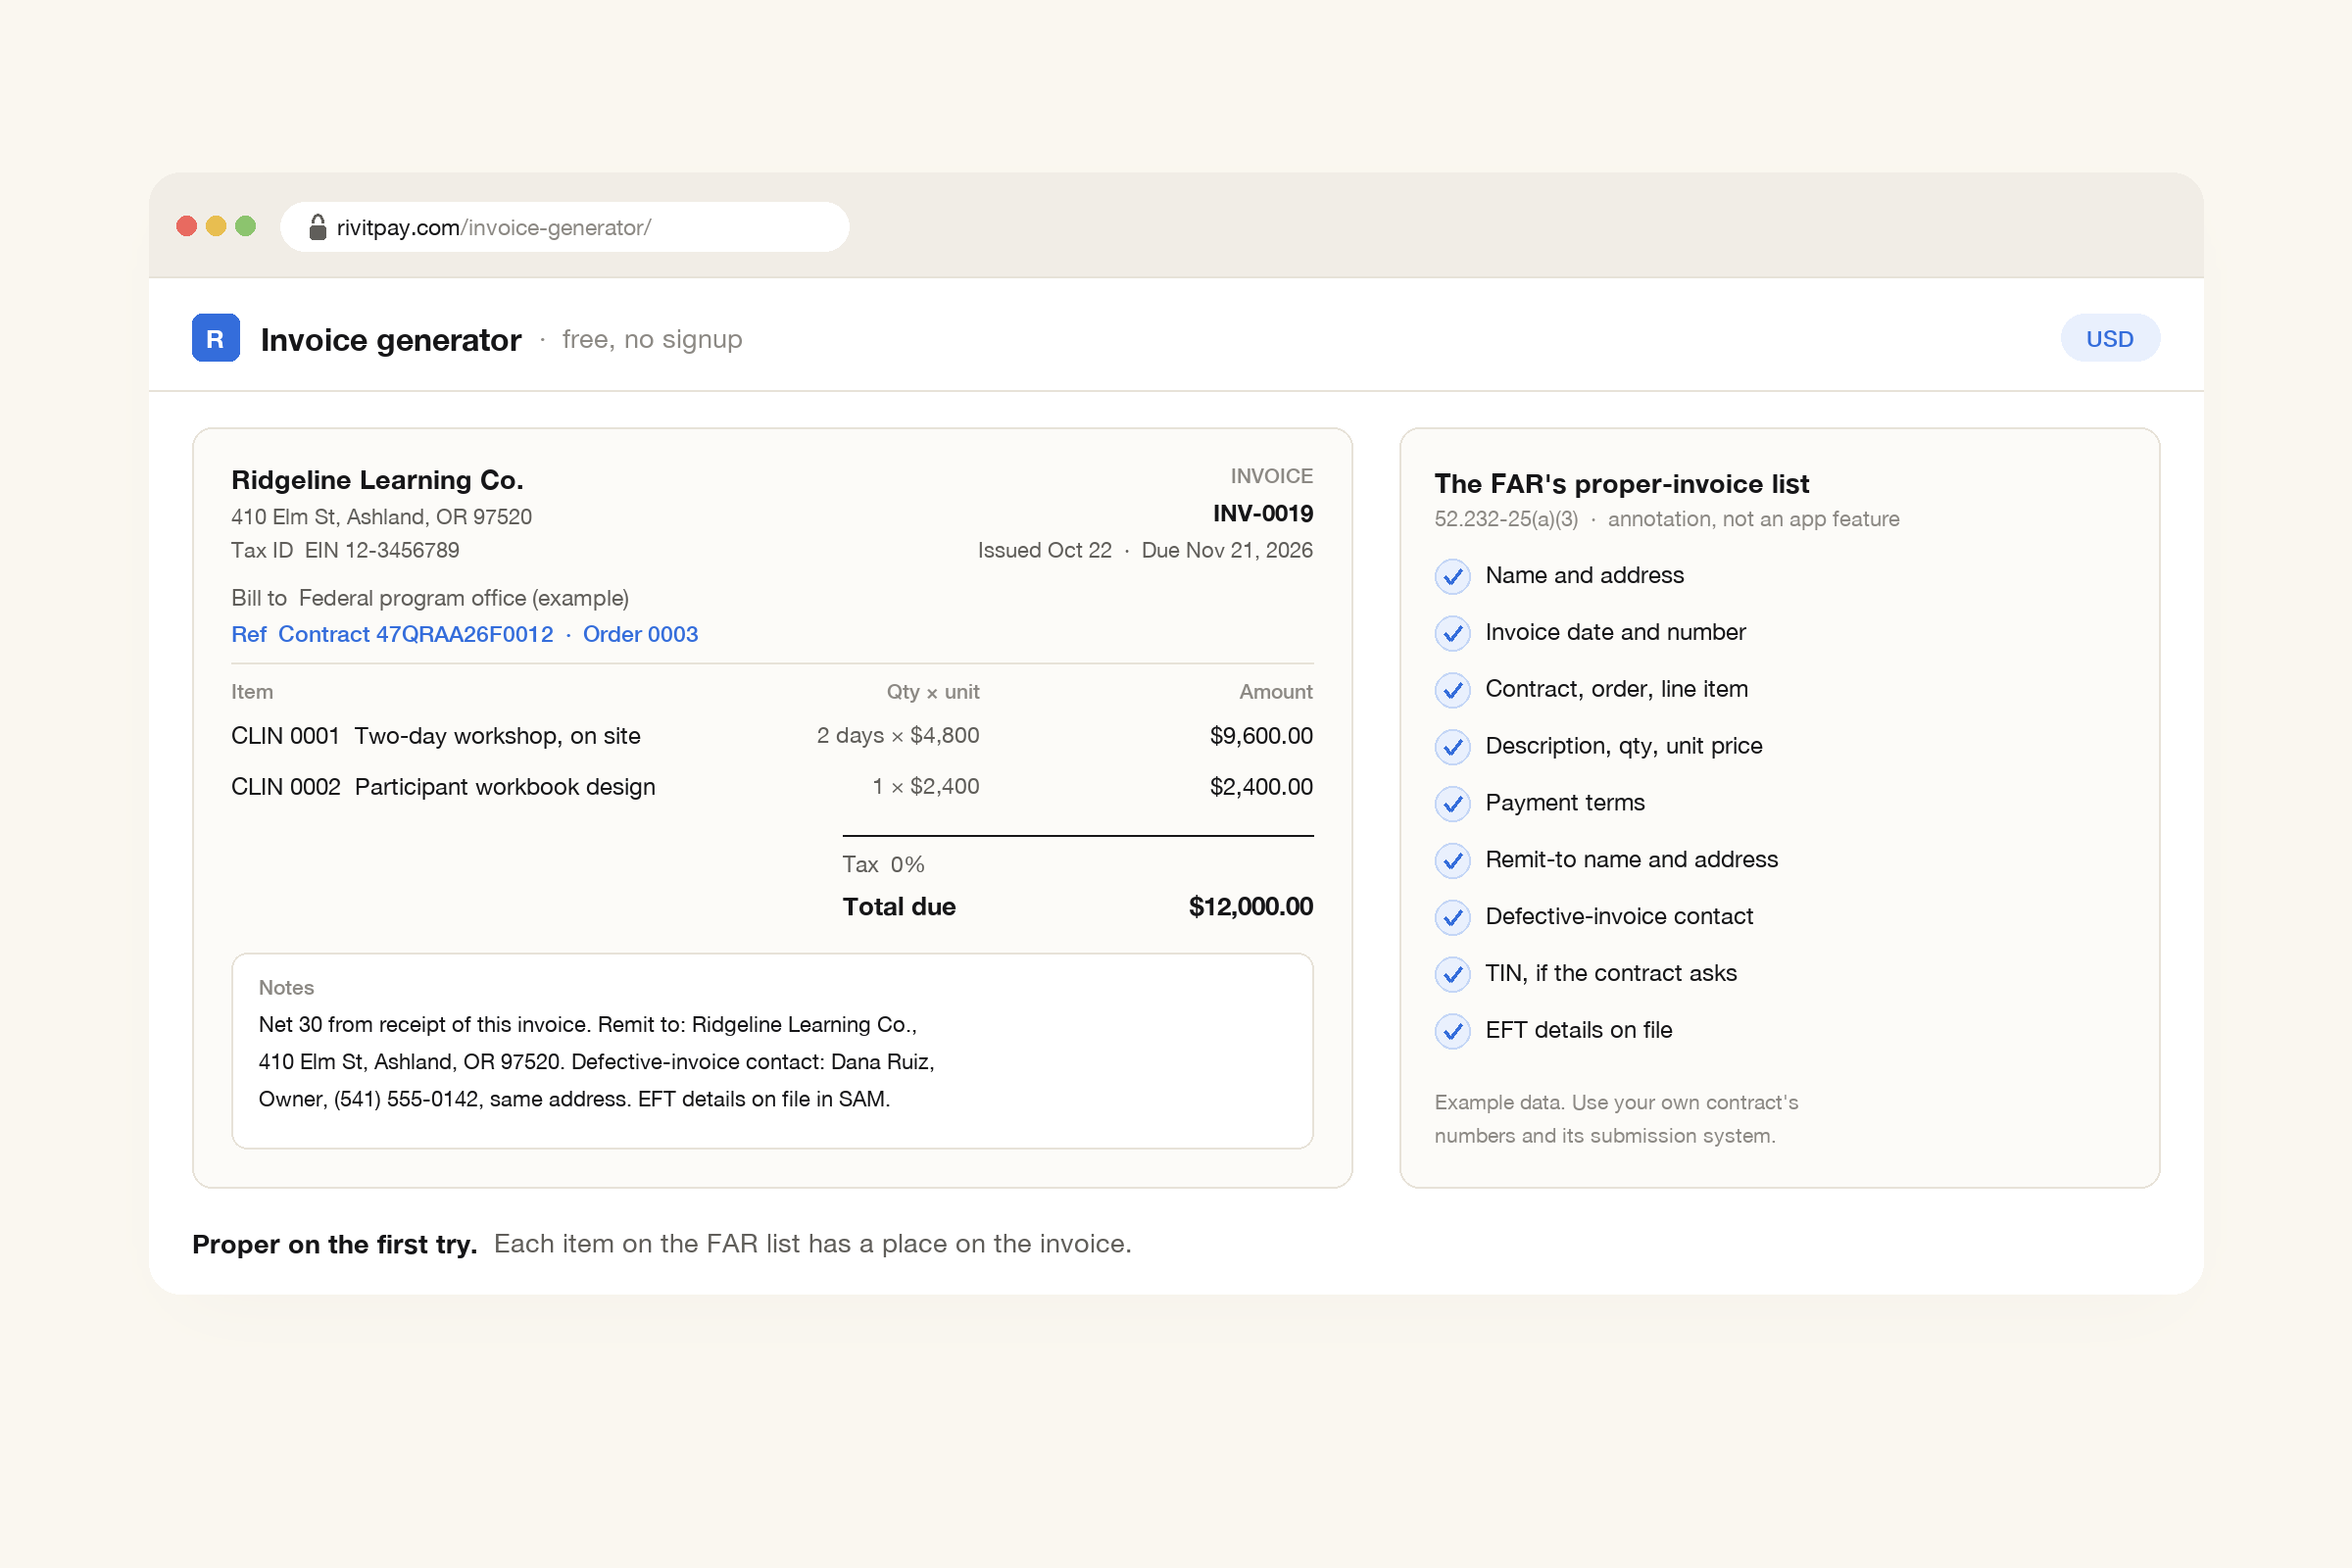Toggle the Remit-to name and address checkmark
Screen dimensions: 2352x1568
pos(1452,861)
